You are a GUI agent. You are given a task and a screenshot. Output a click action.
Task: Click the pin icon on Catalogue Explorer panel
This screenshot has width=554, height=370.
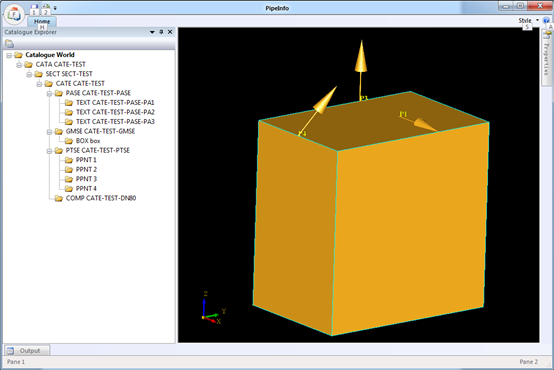(161, 32)
